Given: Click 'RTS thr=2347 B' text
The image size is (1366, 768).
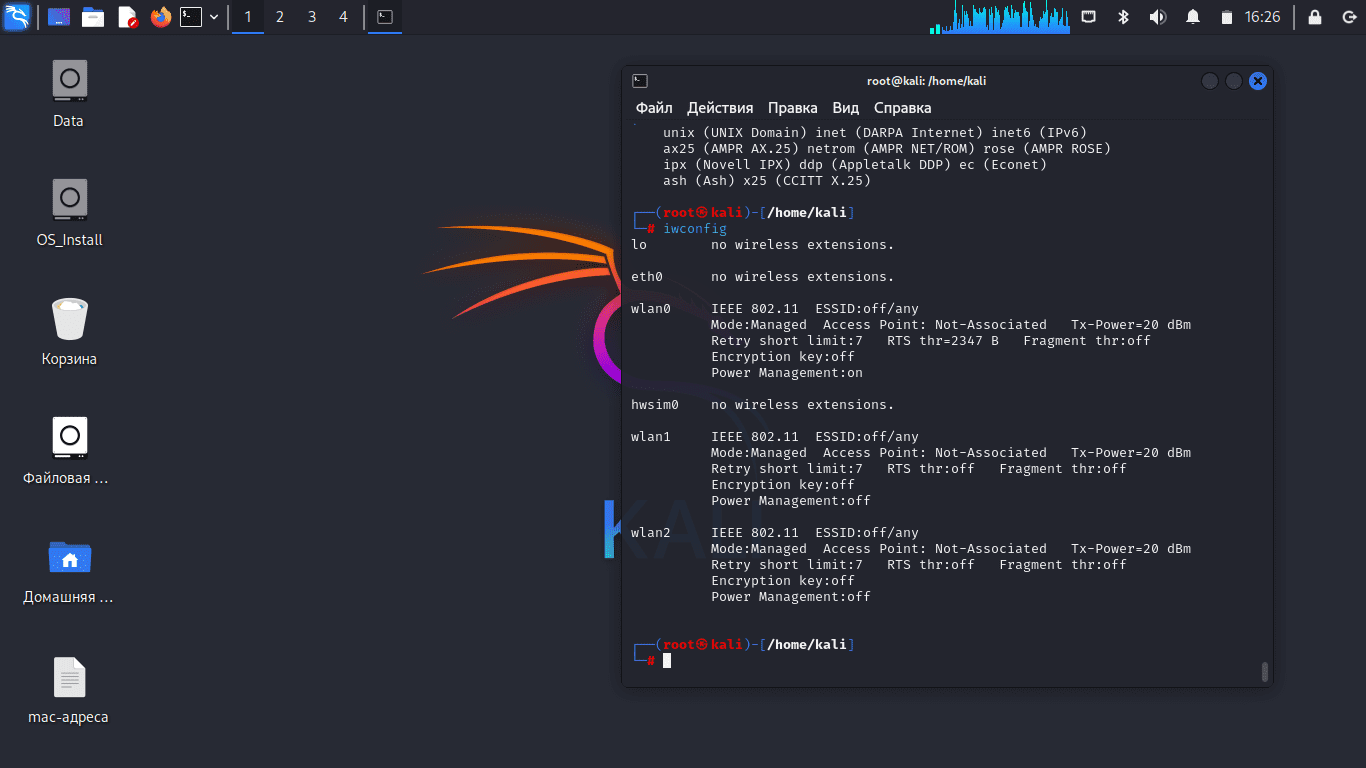Looking at the screenshot, I should (x=943, y=341).
